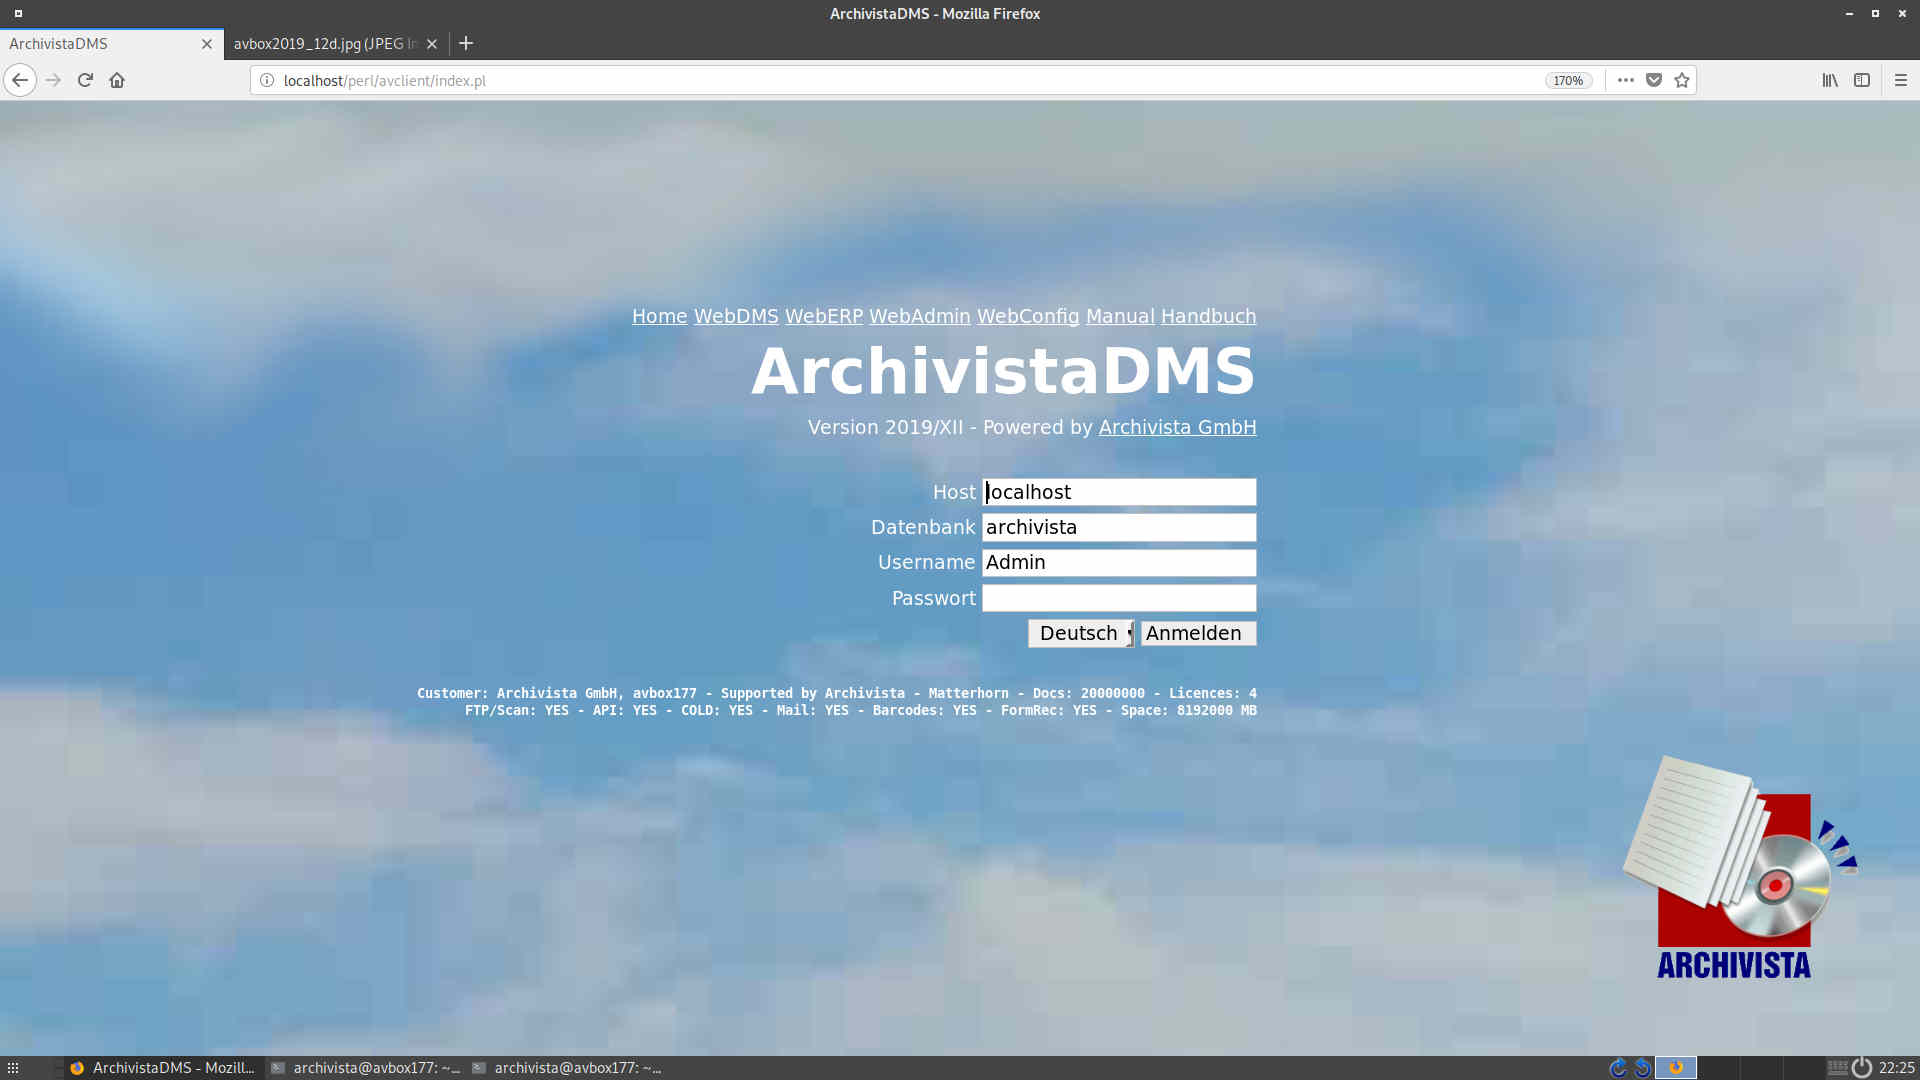Focus the Username input field
Screen dimensions: 1920x1080
(1119, 562)
